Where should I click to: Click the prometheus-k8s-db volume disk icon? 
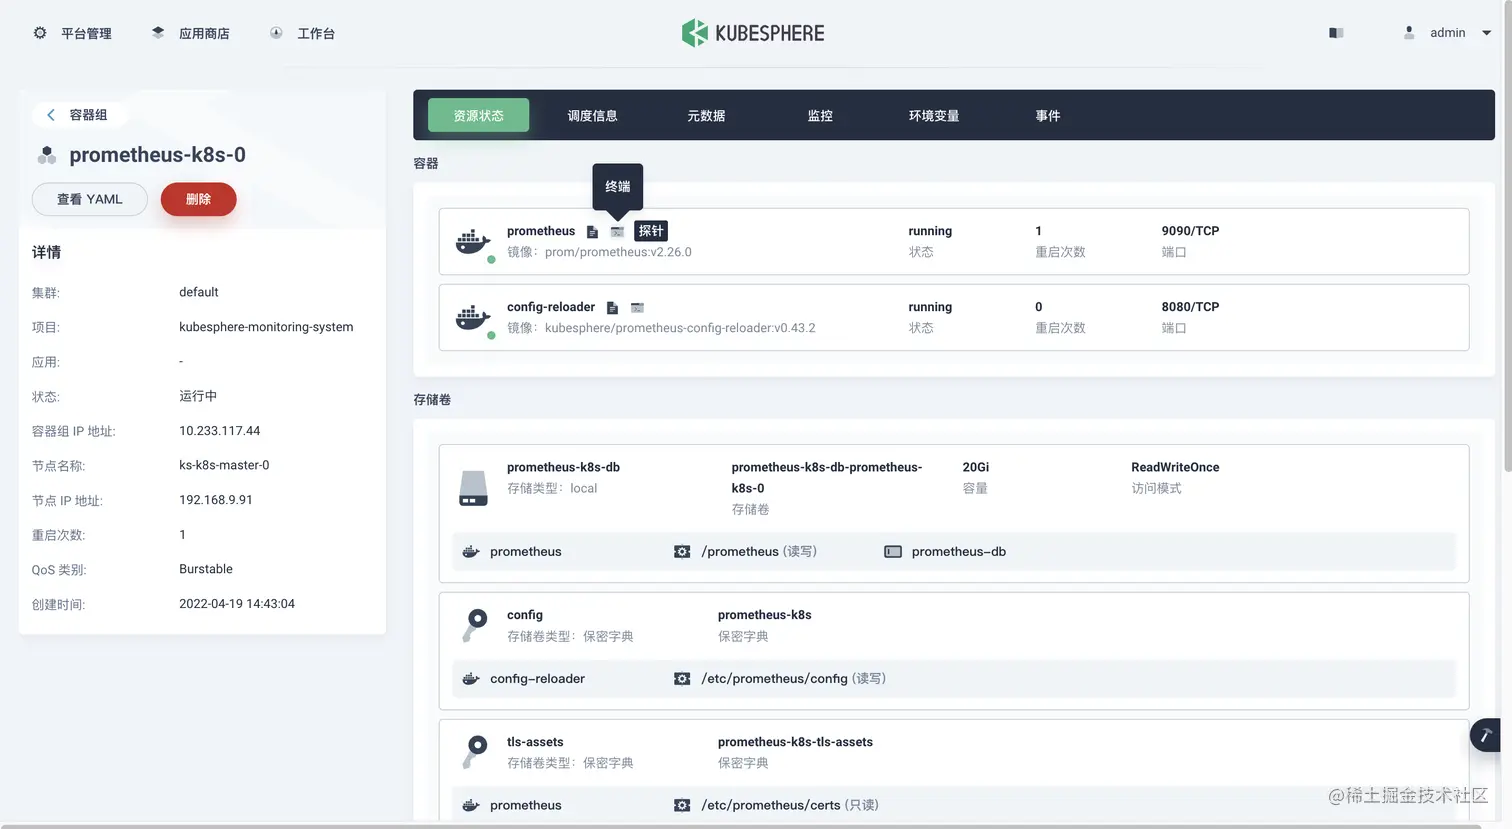coord(473,488)
